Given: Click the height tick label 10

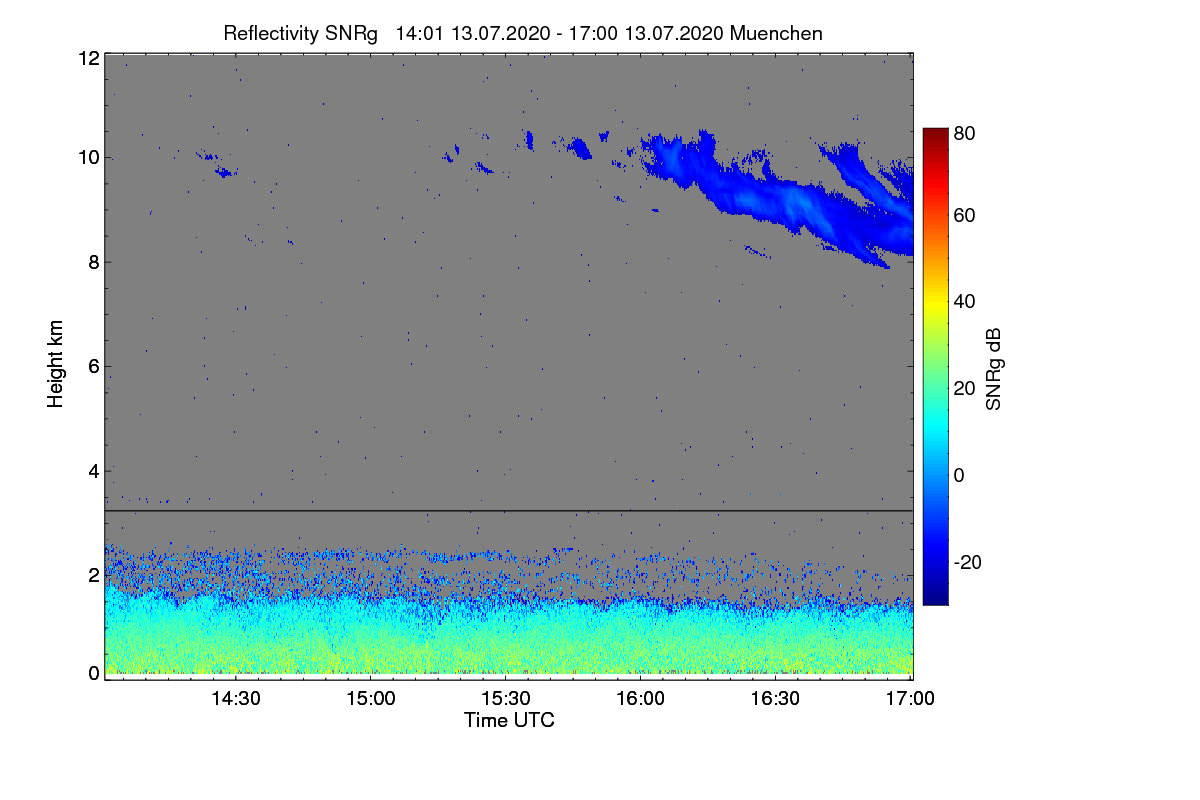Looking at the screenshot, I should point(89,158).
